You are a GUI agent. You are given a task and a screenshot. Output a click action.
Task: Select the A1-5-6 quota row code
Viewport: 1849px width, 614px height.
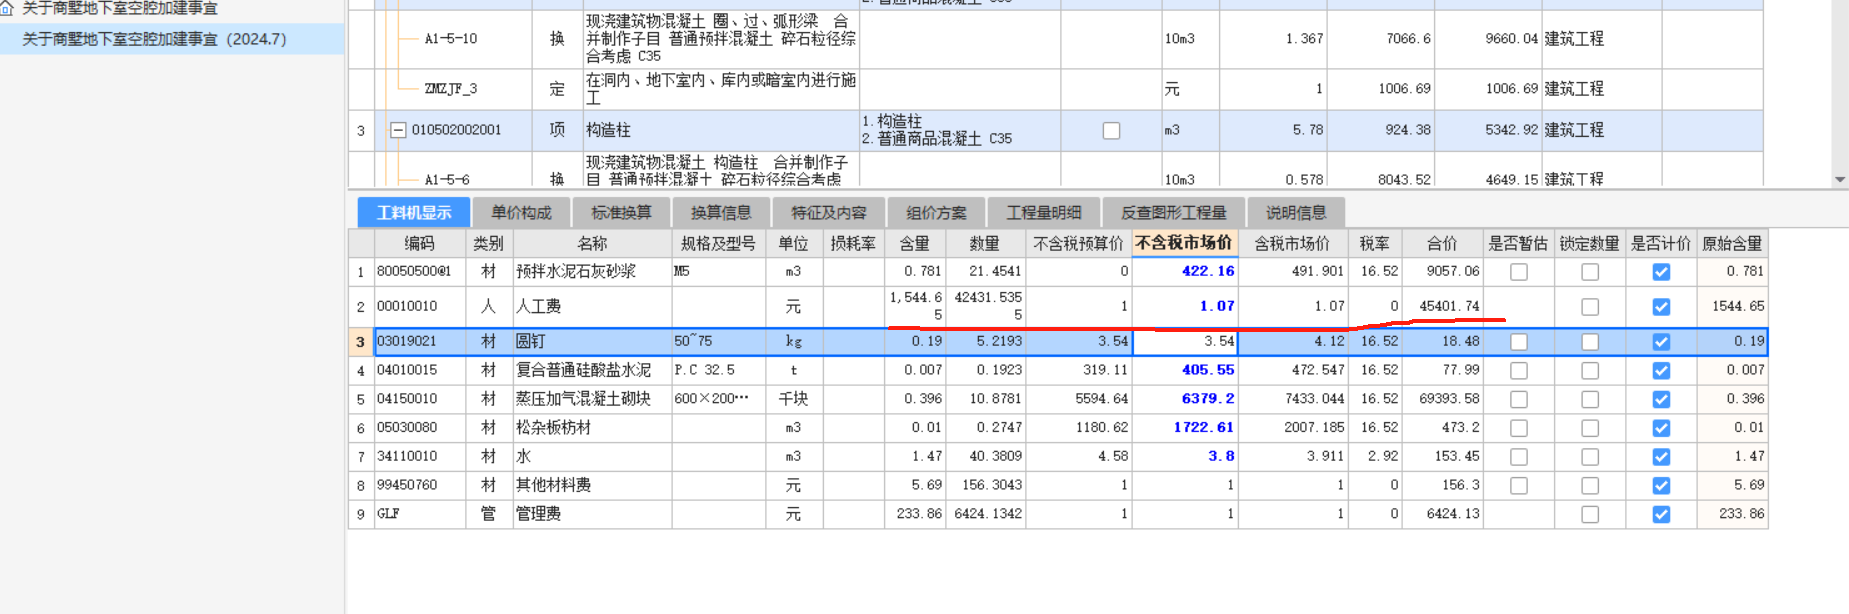(447, 180)
